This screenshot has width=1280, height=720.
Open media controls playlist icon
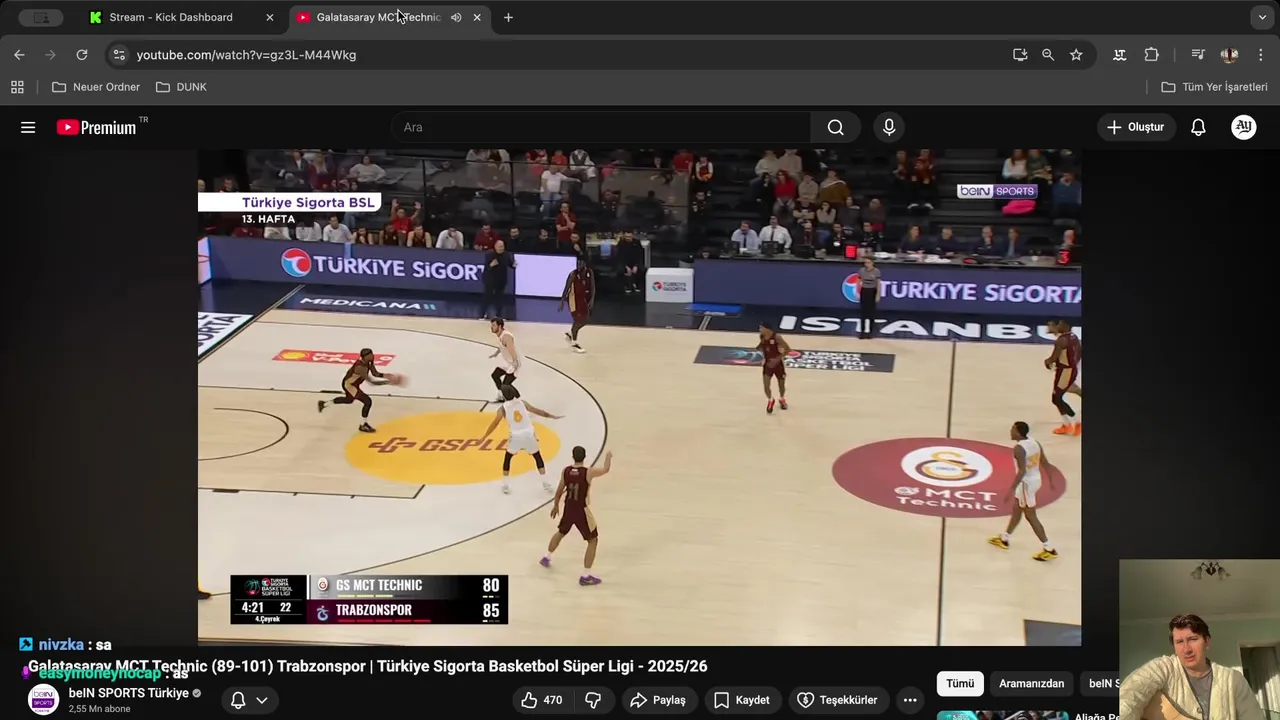(1198, 55)
